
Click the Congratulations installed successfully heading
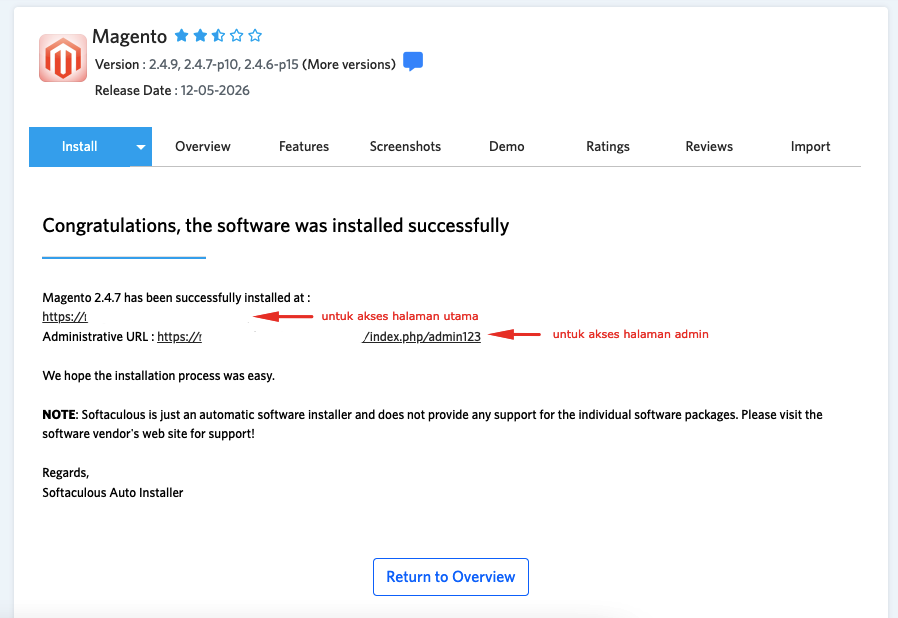coord(275,225)
